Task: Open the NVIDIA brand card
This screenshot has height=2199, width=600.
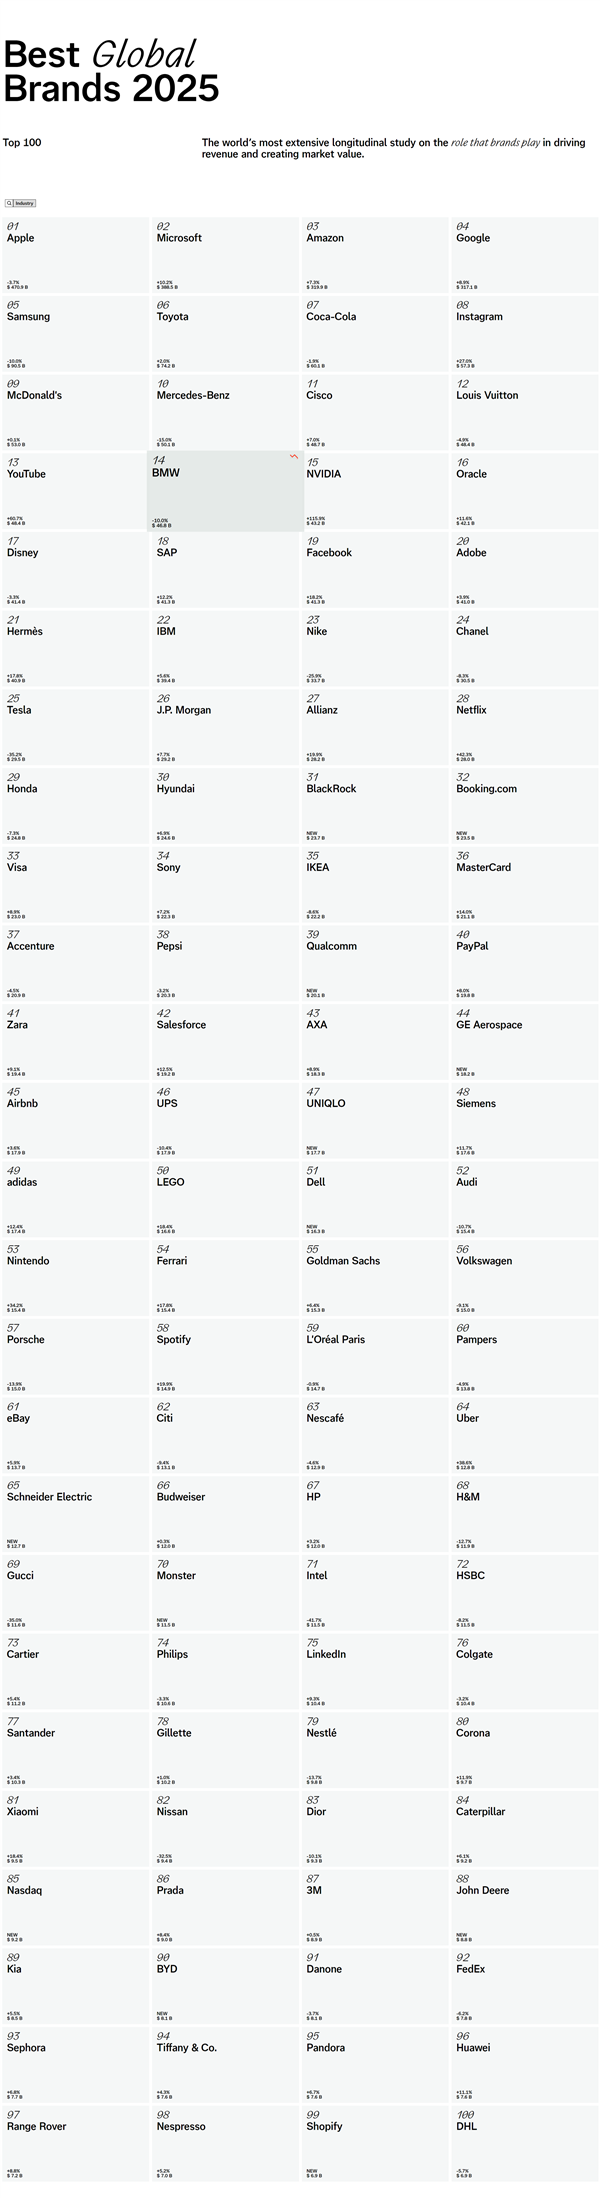Action: (x=375, y=491)
